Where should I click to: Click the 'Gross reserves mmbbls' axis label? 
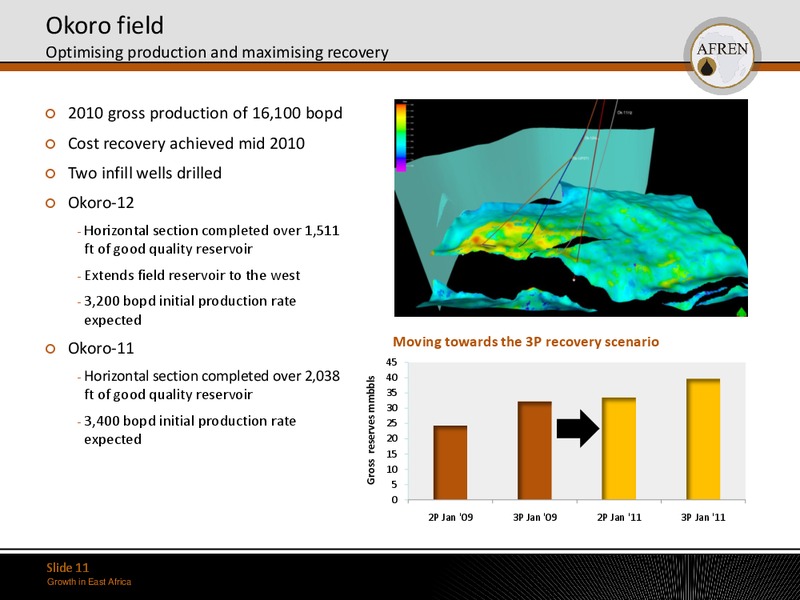point(371,430)
